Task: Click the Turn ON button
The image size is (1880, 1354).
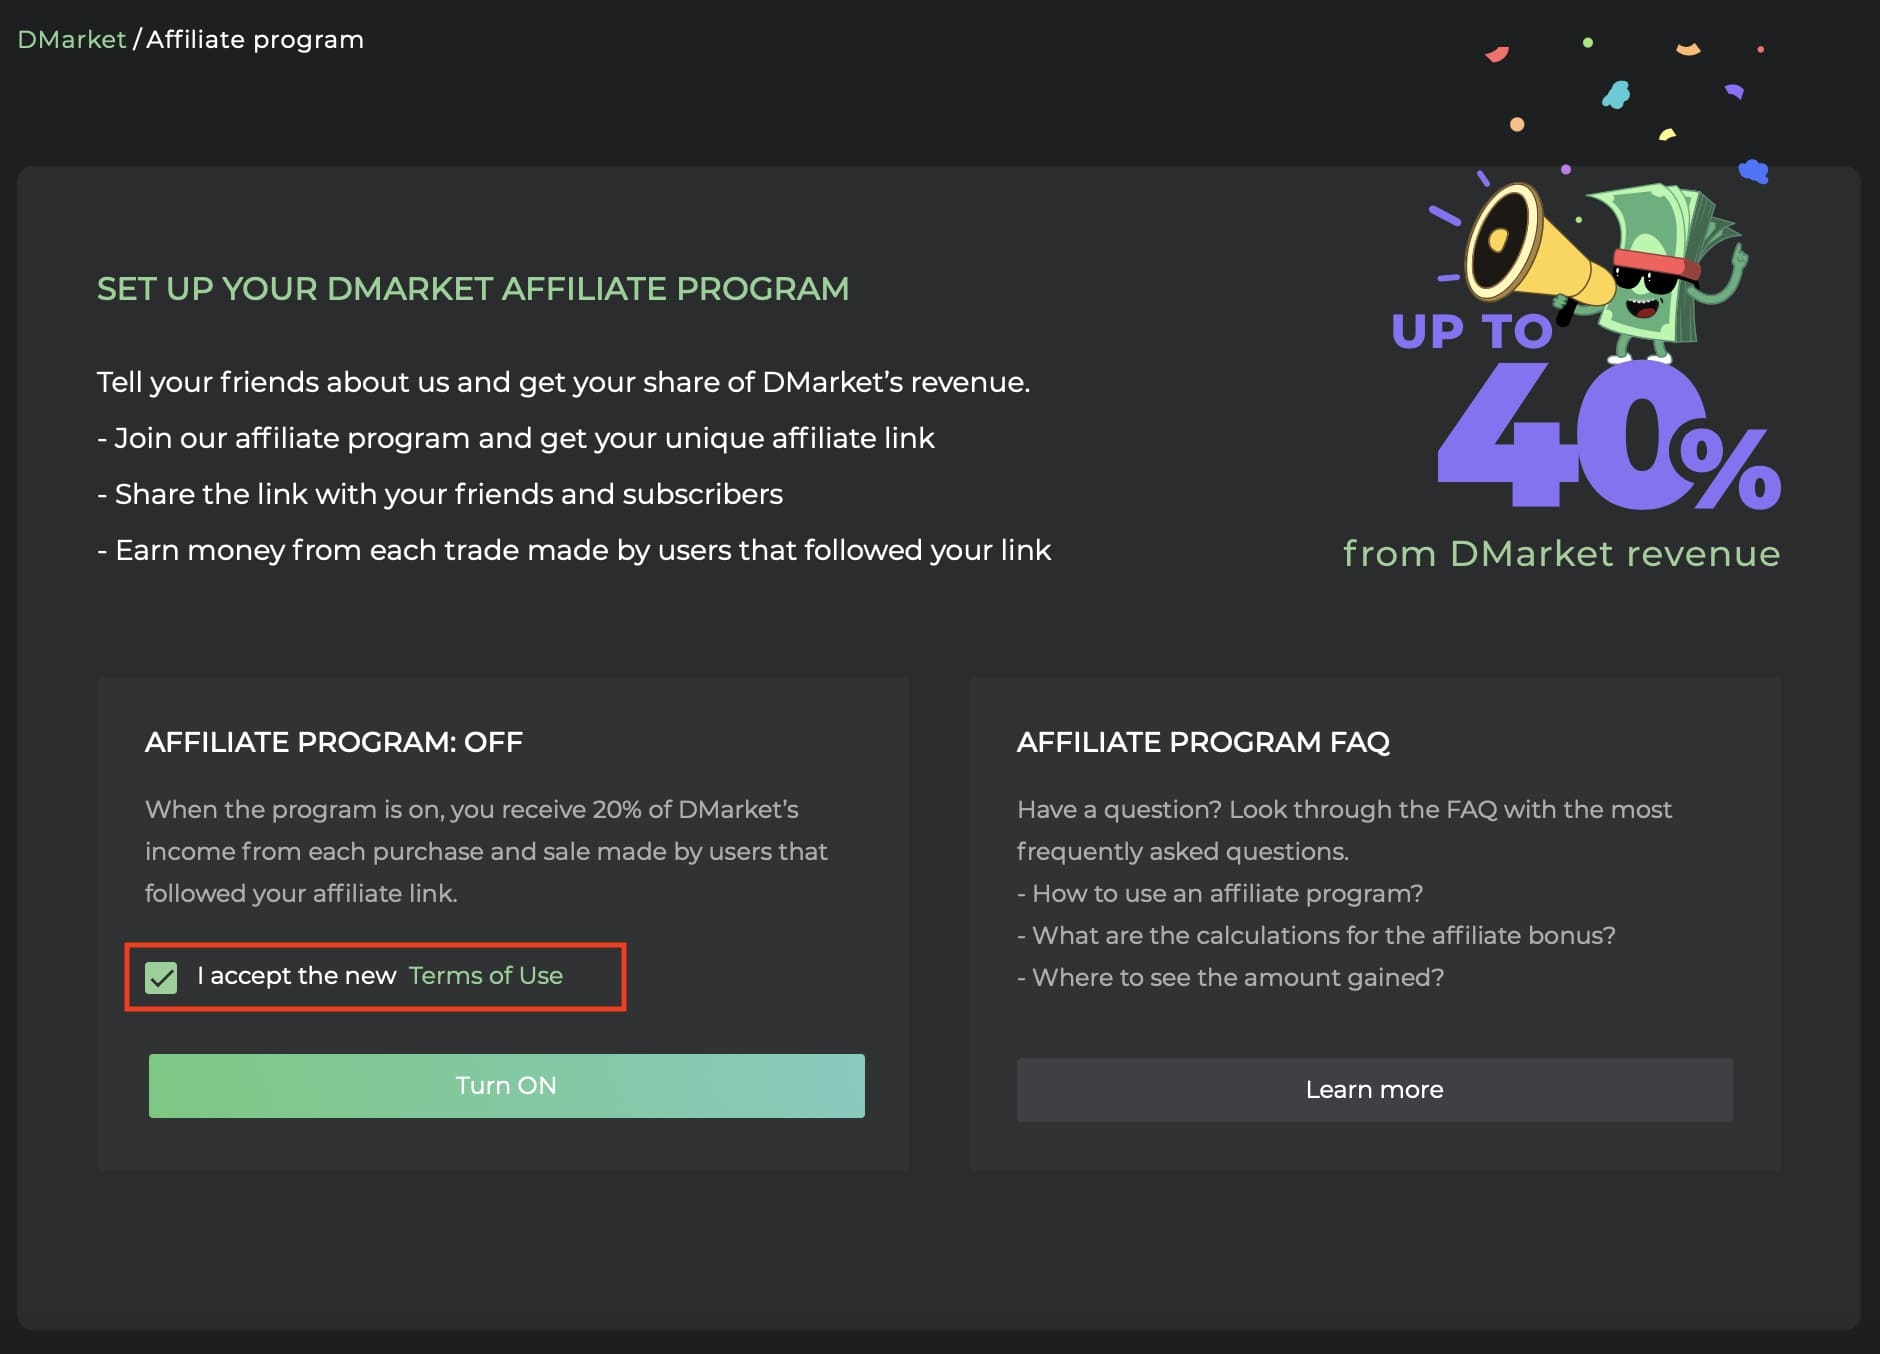Action: click(x=506, y=1086)
